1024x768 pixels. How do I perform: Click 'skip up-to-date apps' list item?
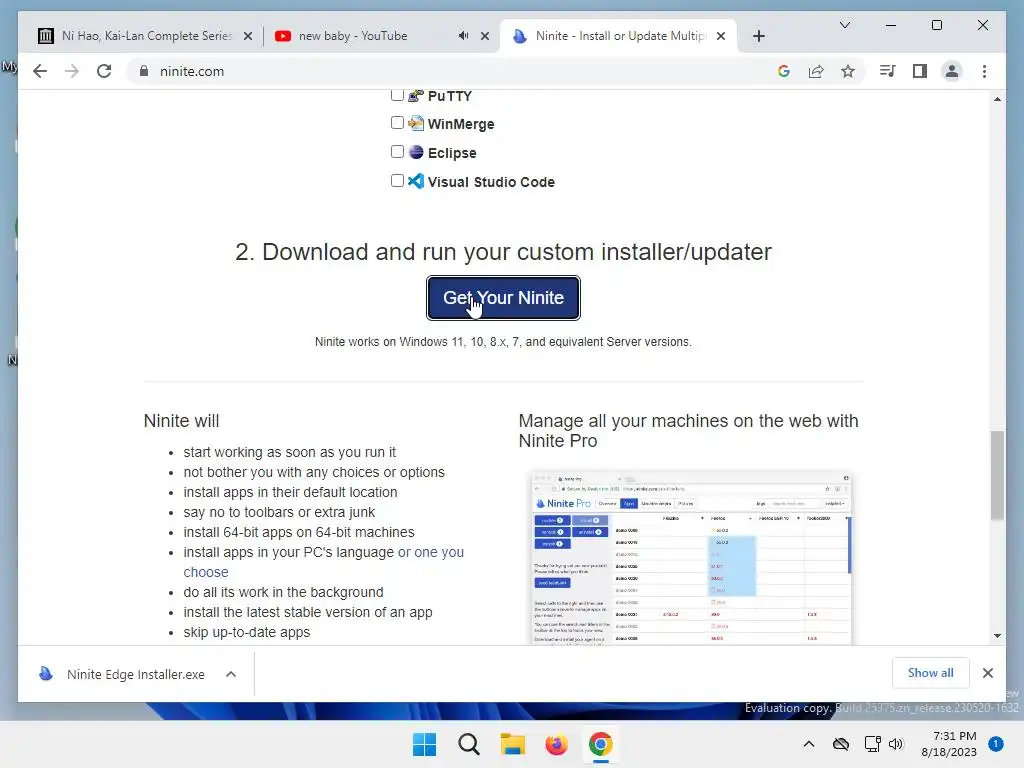(x=247, y=632)
